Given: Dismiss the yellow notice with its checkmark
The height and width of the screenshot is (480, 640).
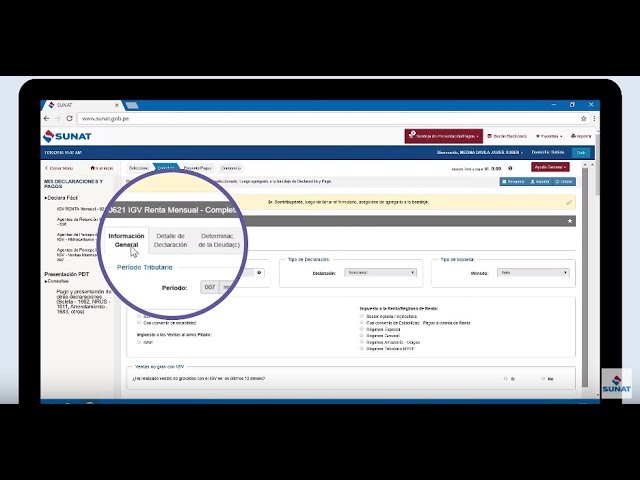Looking at the screenshot, I should tap(569, 202).
